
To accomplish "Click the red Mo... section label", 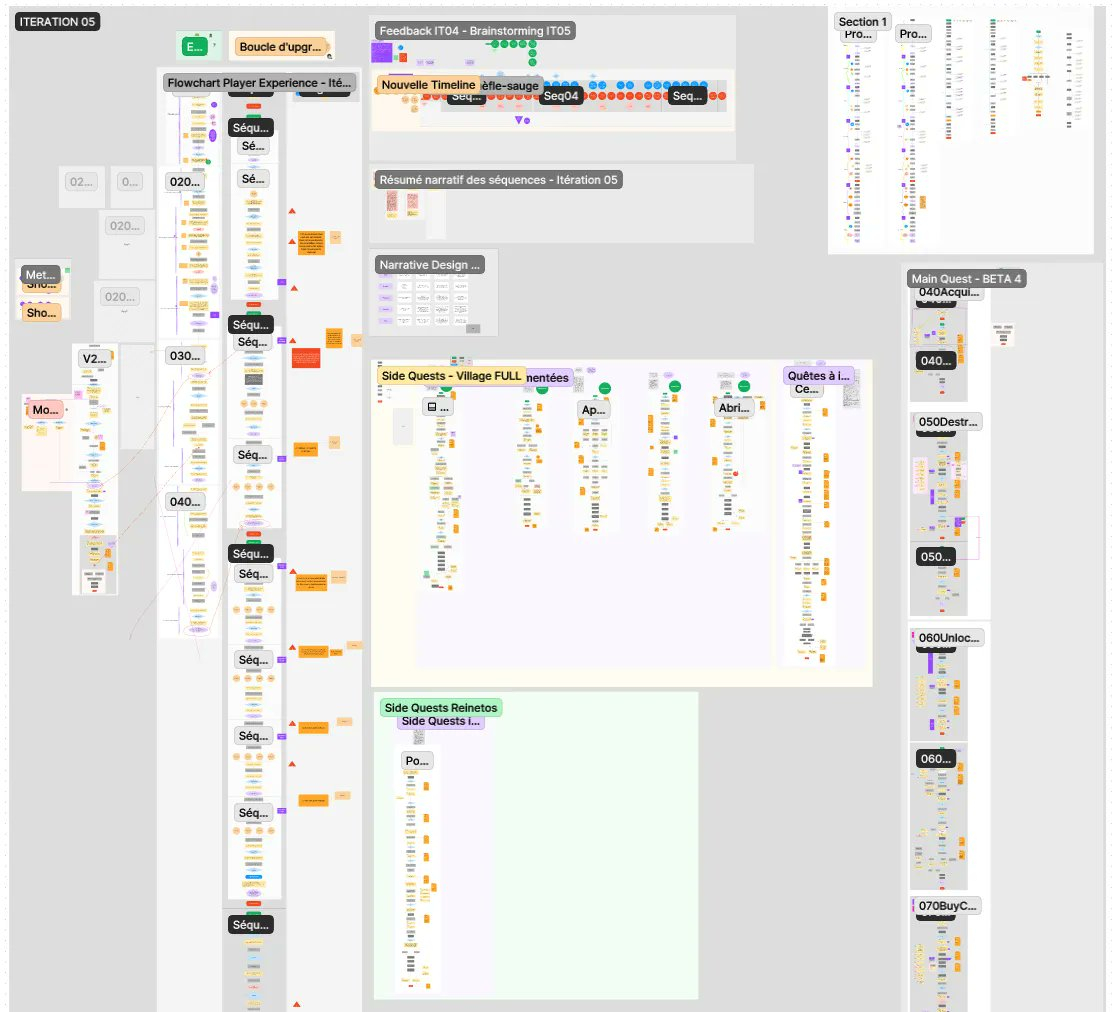I will pos(45,410).
